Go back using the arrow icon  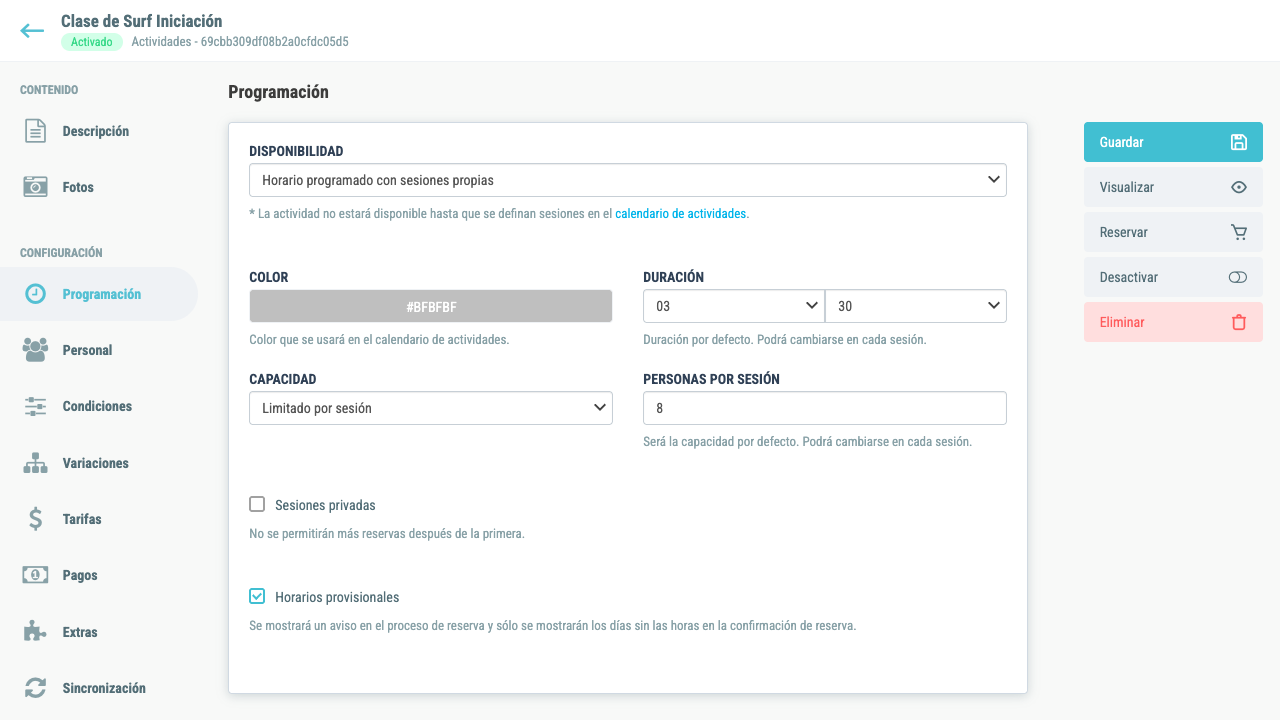[x=32, y=31]
